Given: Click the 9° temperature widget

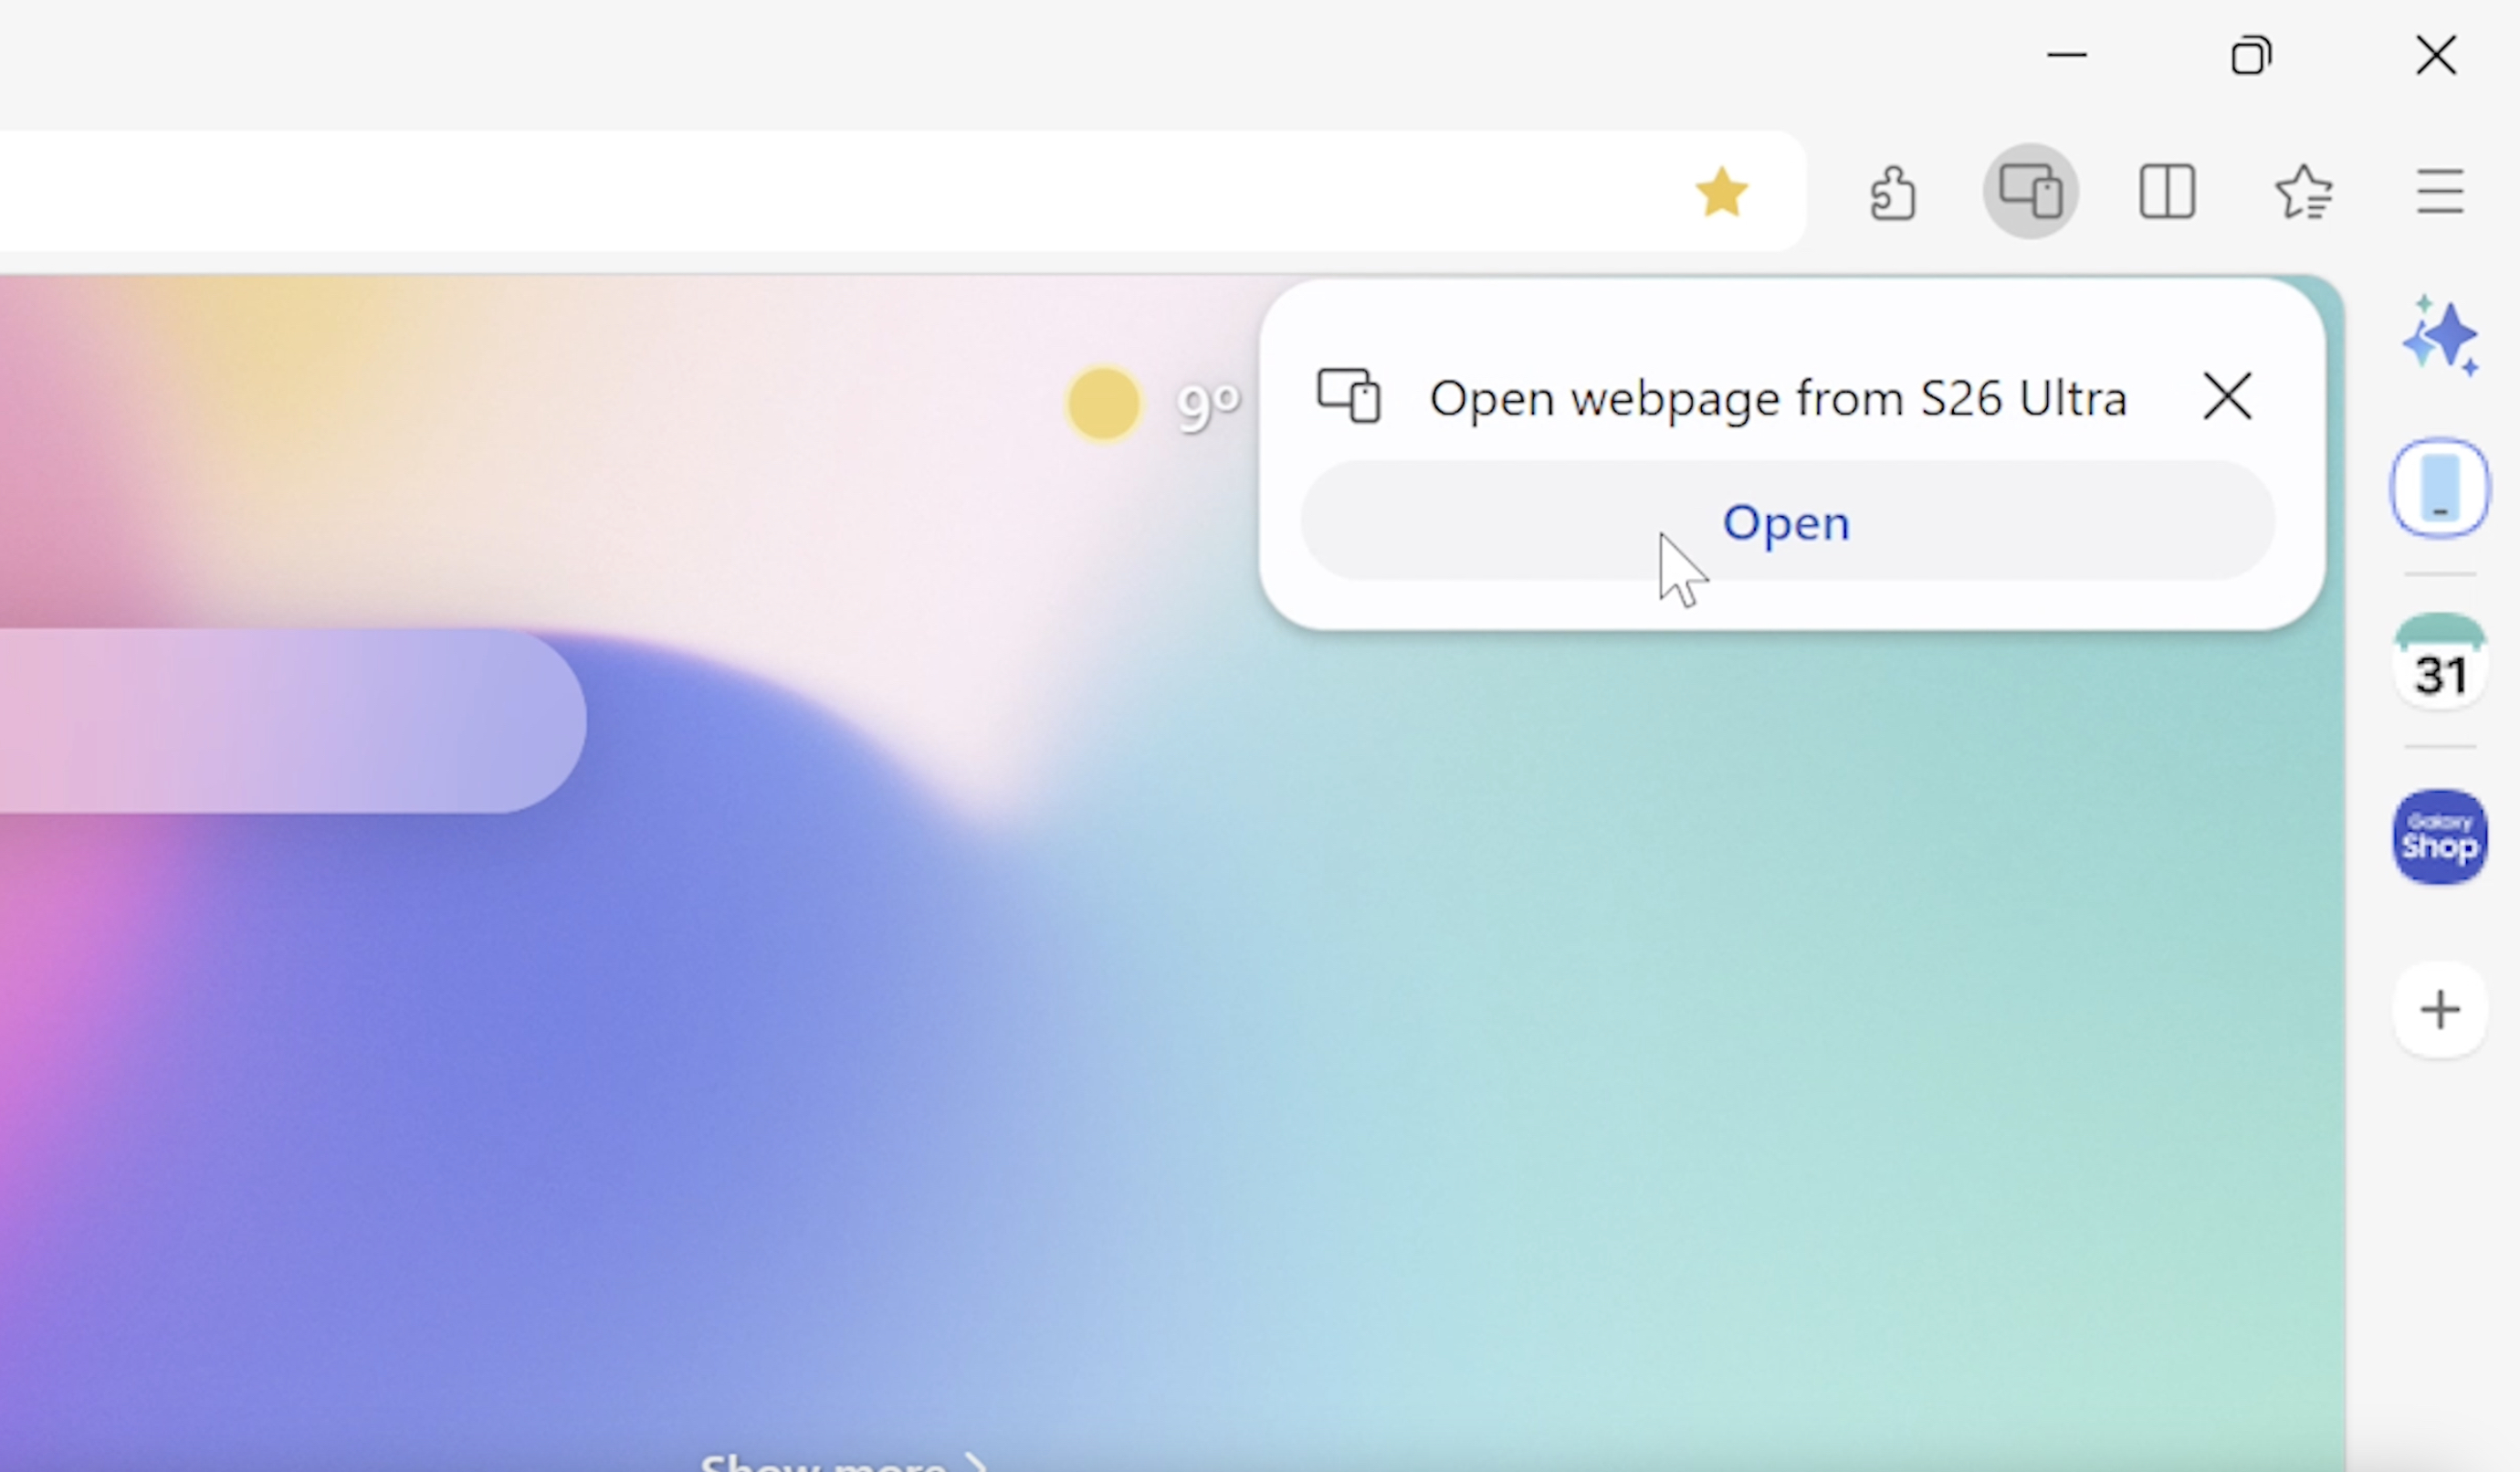Looking at the screenshot, I should tap(1208, 405).
